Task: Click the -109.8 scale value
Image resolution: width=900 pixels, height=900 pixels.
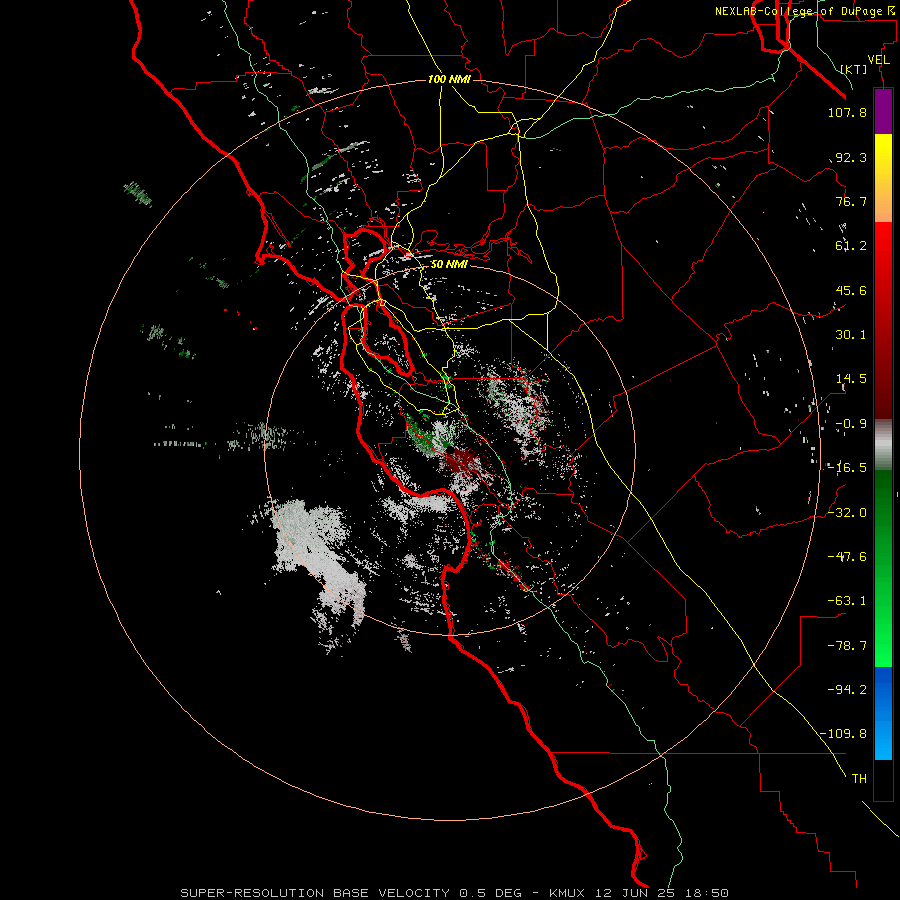Action: point(843,734)
